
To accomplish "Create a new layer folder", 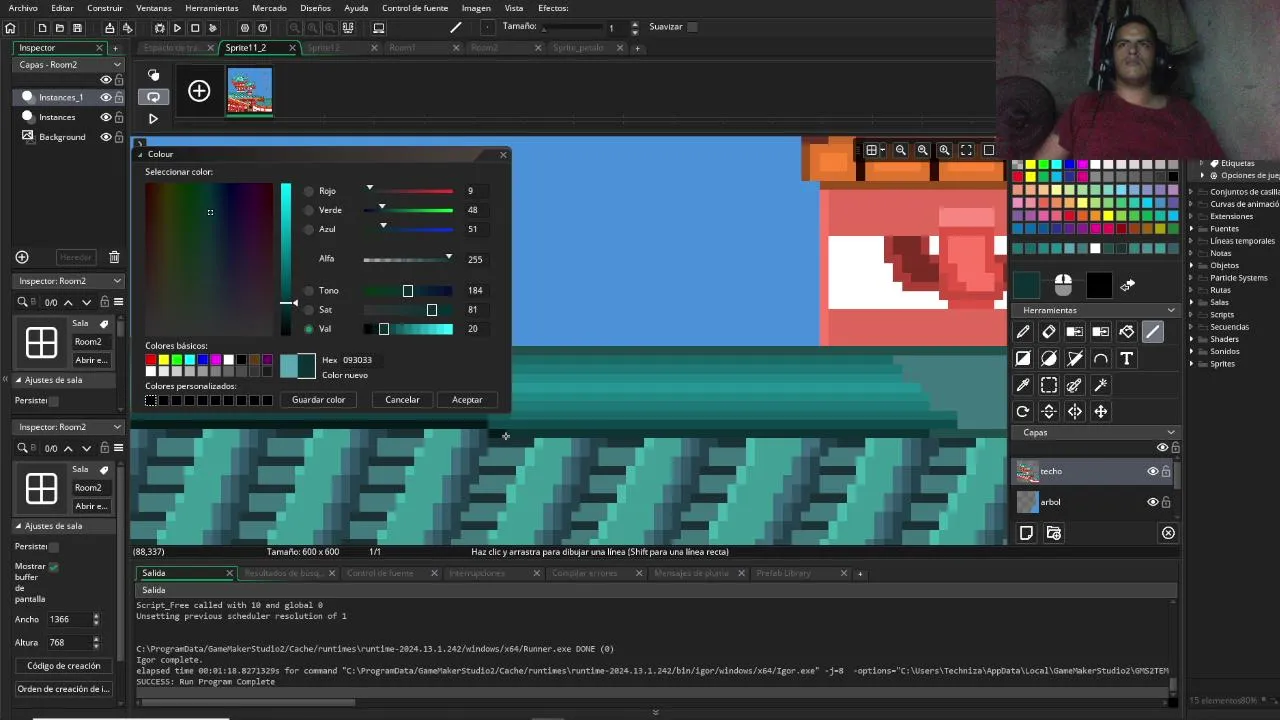I will tap(1053, 533).
